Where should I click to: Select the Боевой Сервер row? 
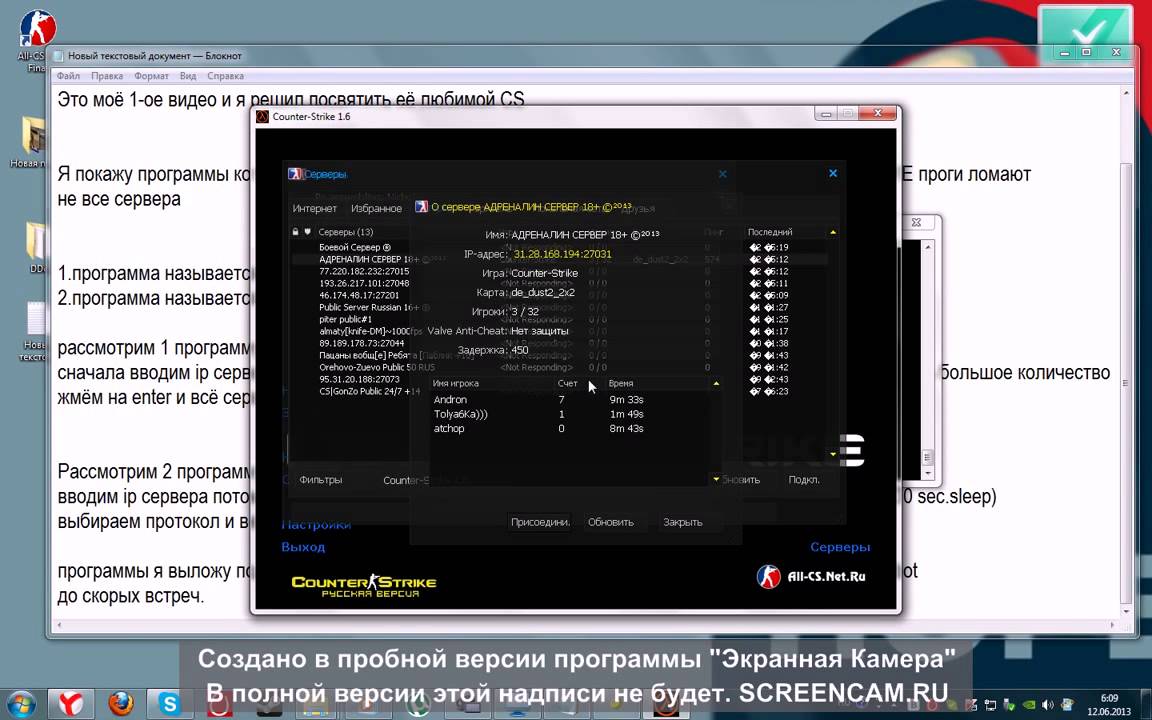pyautogui.click(x=355, y=248)
